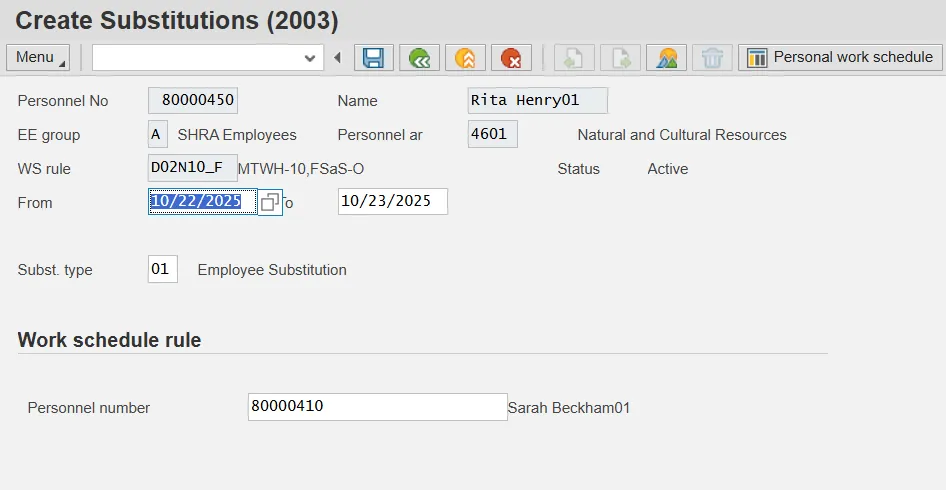This screenshot has width=946, height=490.
Task: Open the From date value help
Action: pos(270,202)
